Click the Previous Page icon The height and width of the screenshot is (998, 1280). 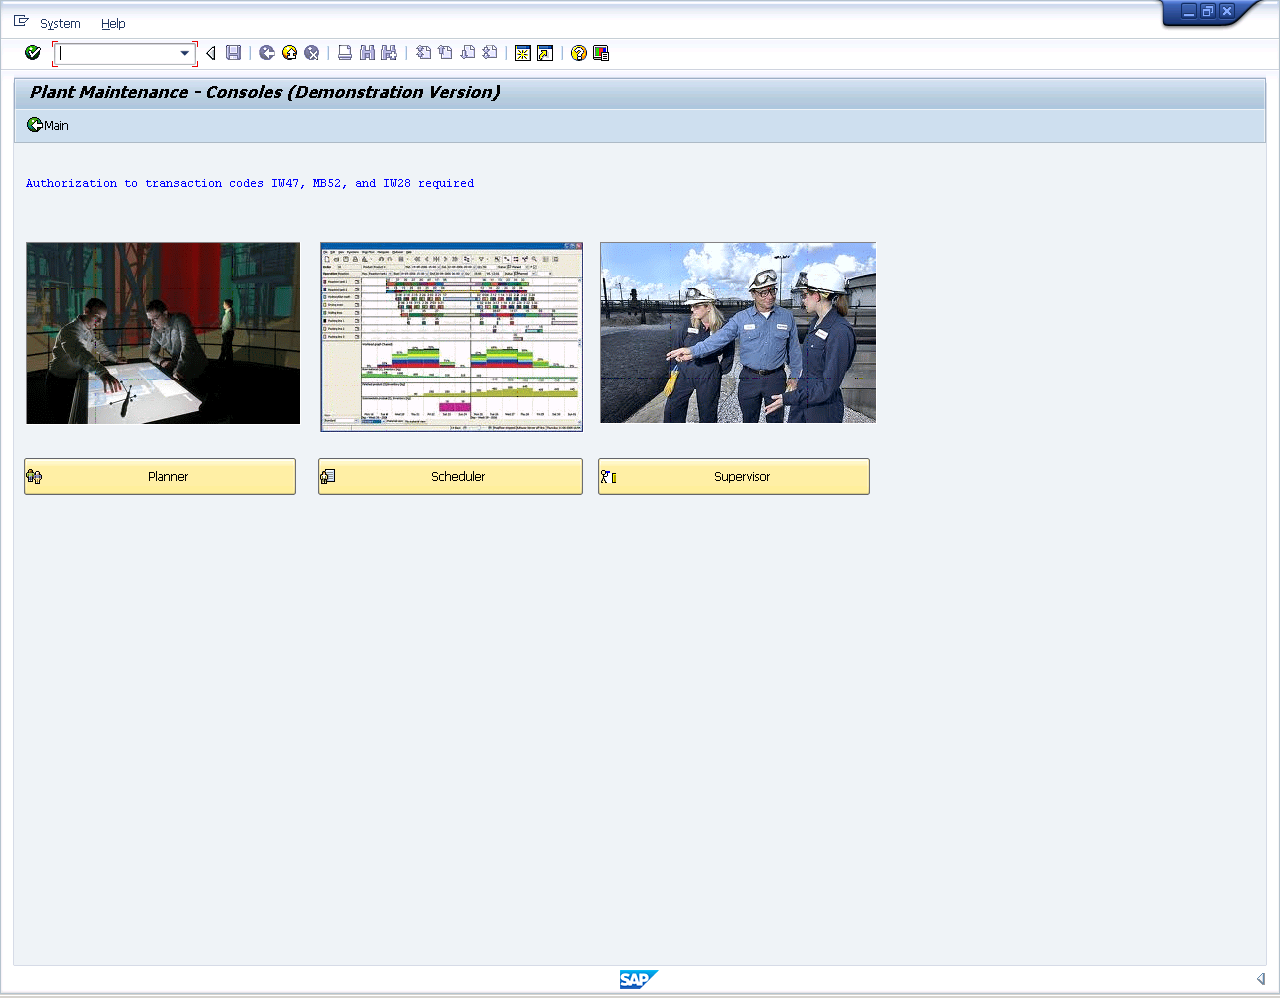click(x=445, y=53)
